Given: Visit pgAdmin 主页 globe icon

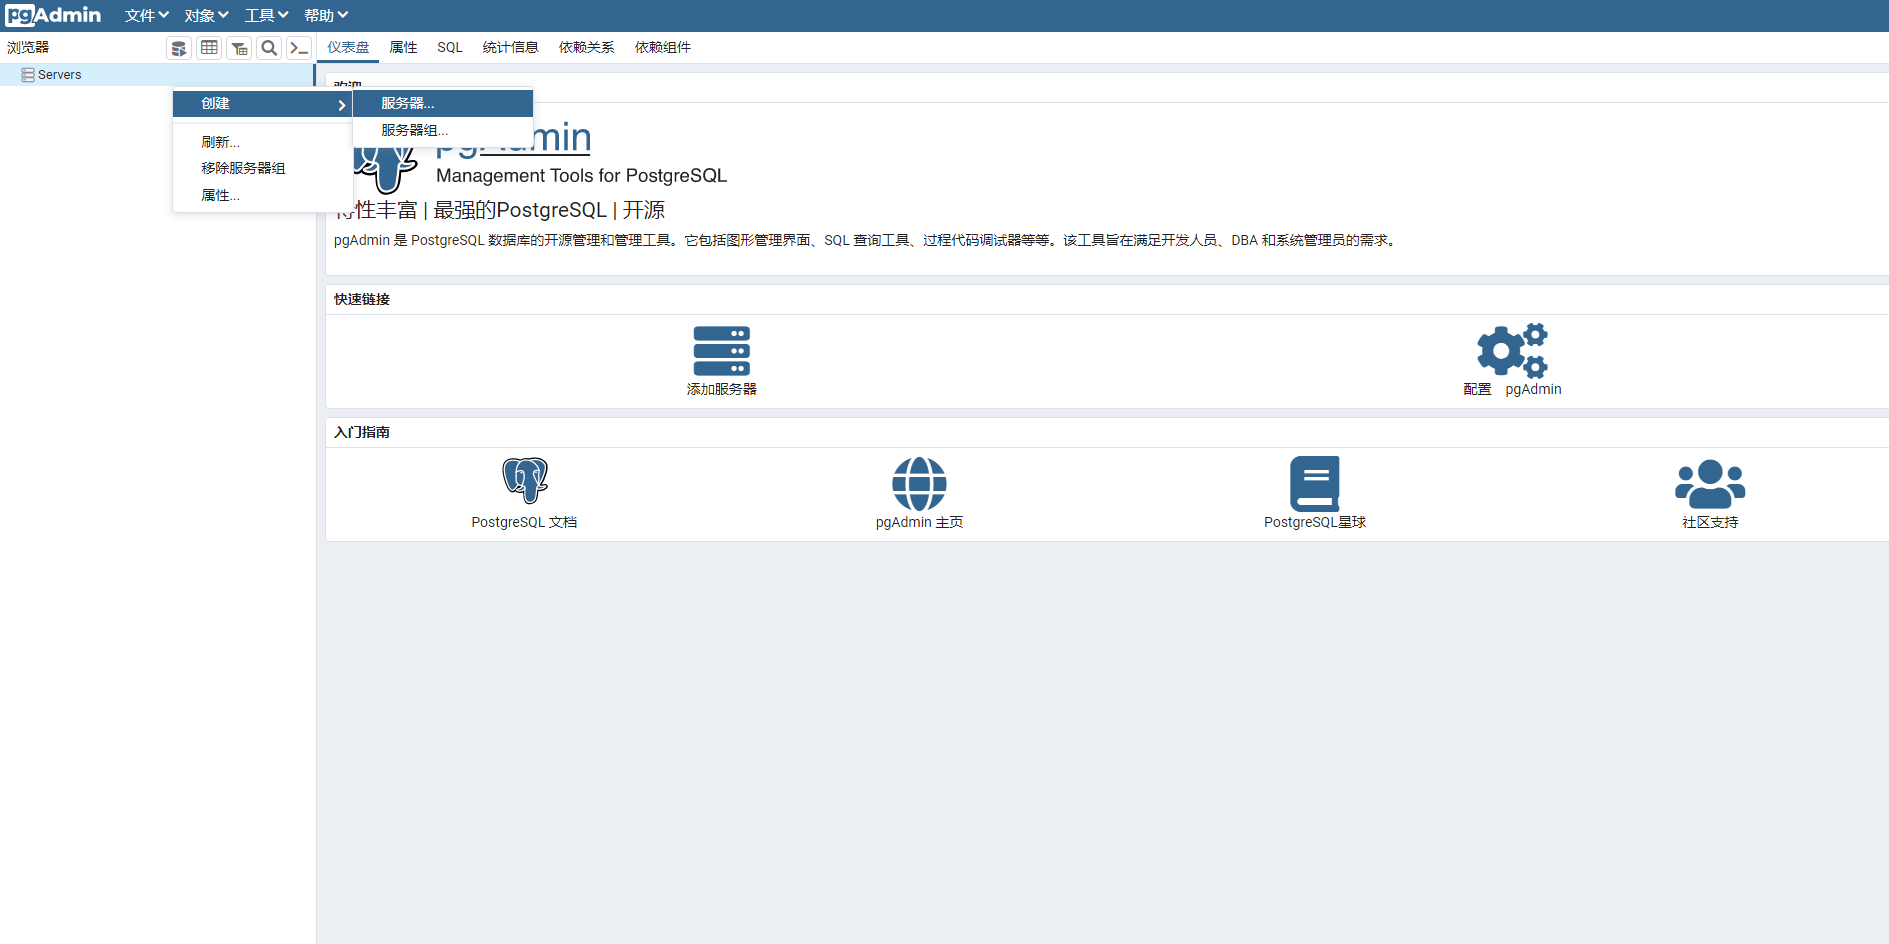Looking at the screenshot, I should [x=919, y=484].
